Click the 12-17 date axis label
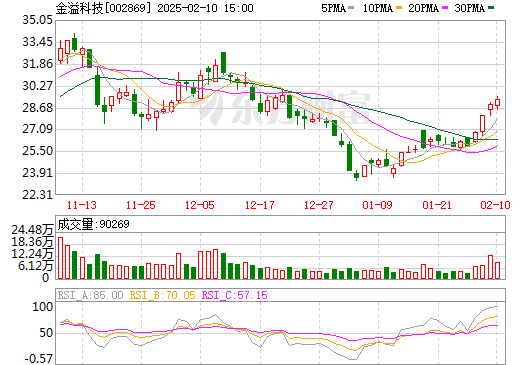The height and width of the screenshot is (365, 520). click(x=260, y=205)
